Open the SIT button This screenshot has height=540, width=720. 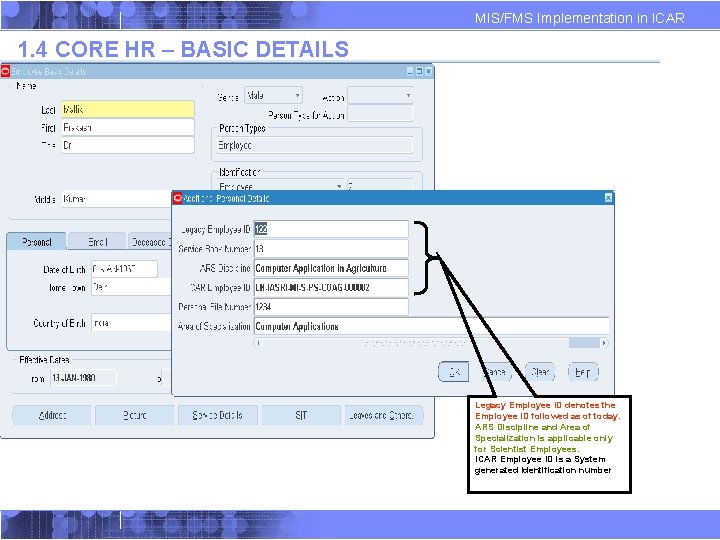tap(301, 415)
